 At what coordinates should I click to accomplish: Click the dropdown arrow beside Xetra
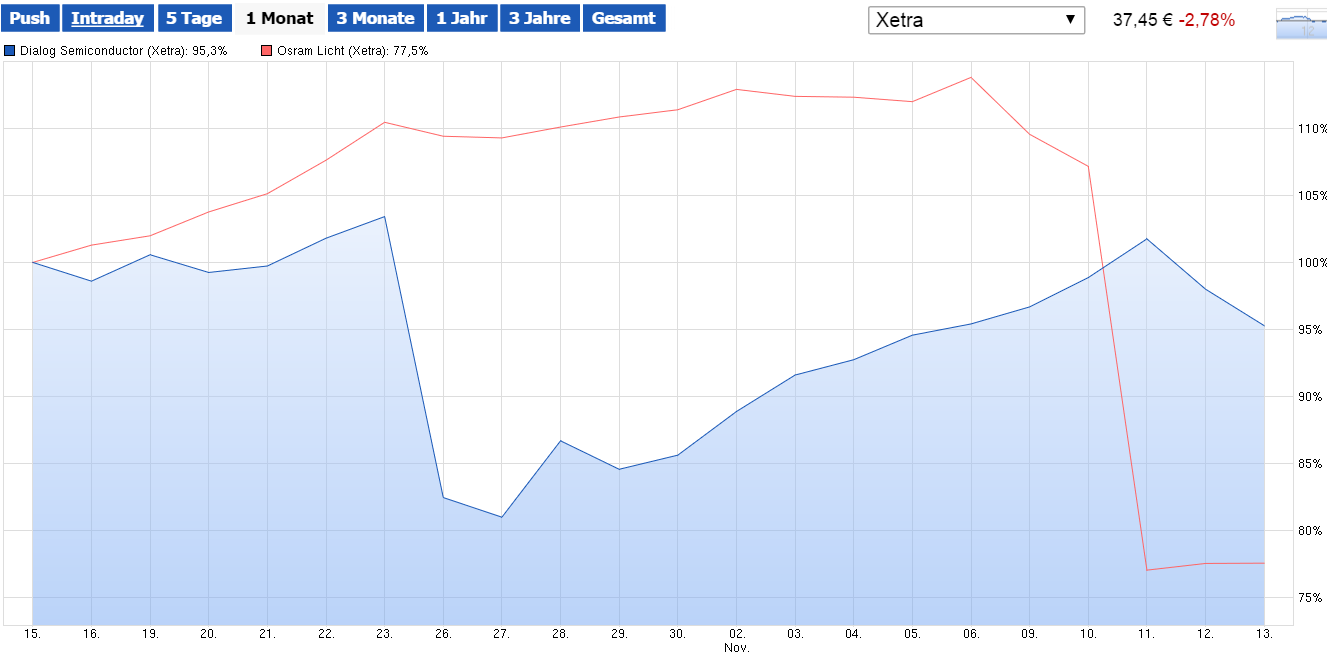(1069, 20)
